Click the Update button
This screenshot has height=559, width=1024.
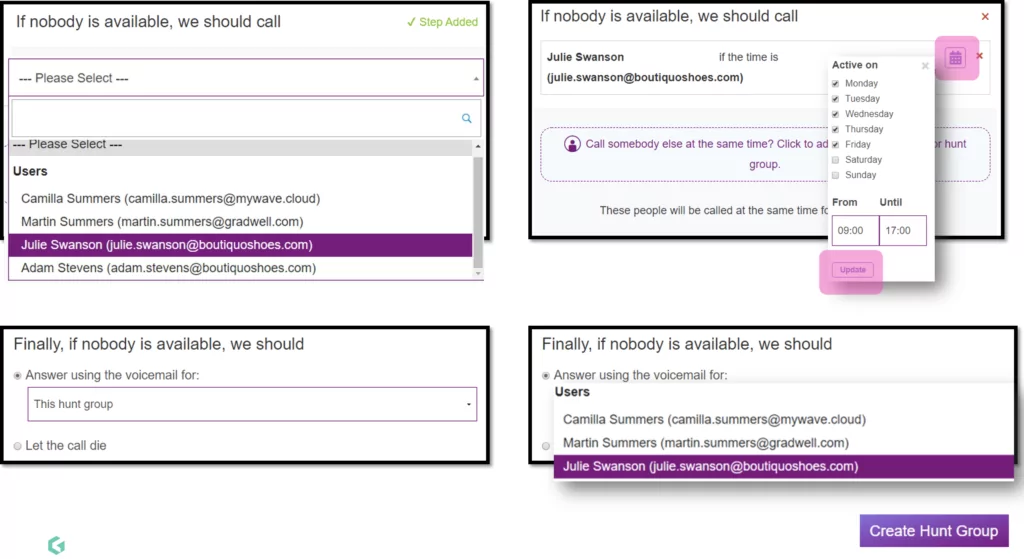852,270
